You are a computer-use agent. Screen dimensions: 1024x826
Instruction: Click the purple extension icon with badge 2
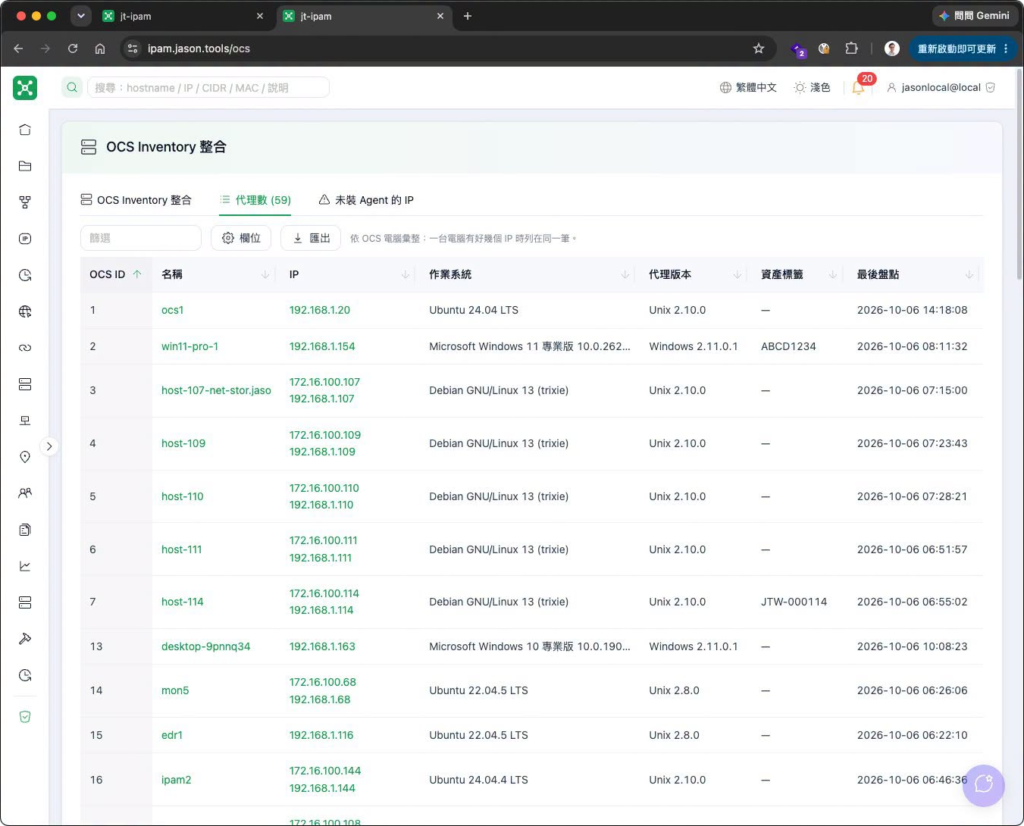pos(798,49)
